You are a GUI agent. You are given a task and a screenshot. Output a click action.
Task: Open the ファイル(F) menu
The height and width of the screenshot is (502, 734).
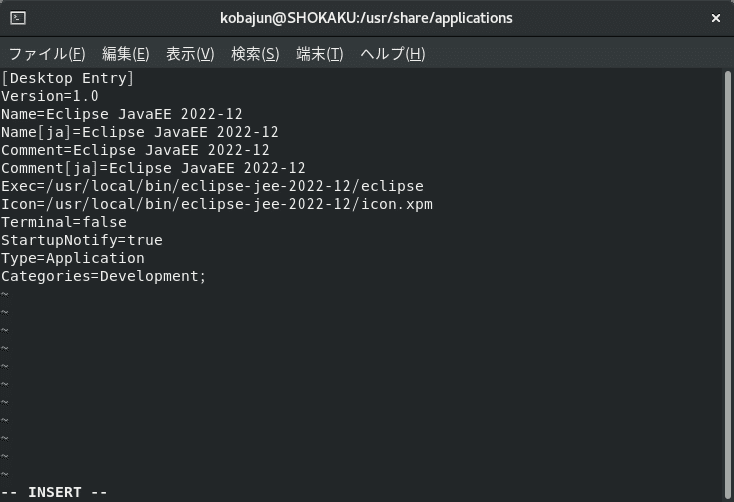(47, 54)
